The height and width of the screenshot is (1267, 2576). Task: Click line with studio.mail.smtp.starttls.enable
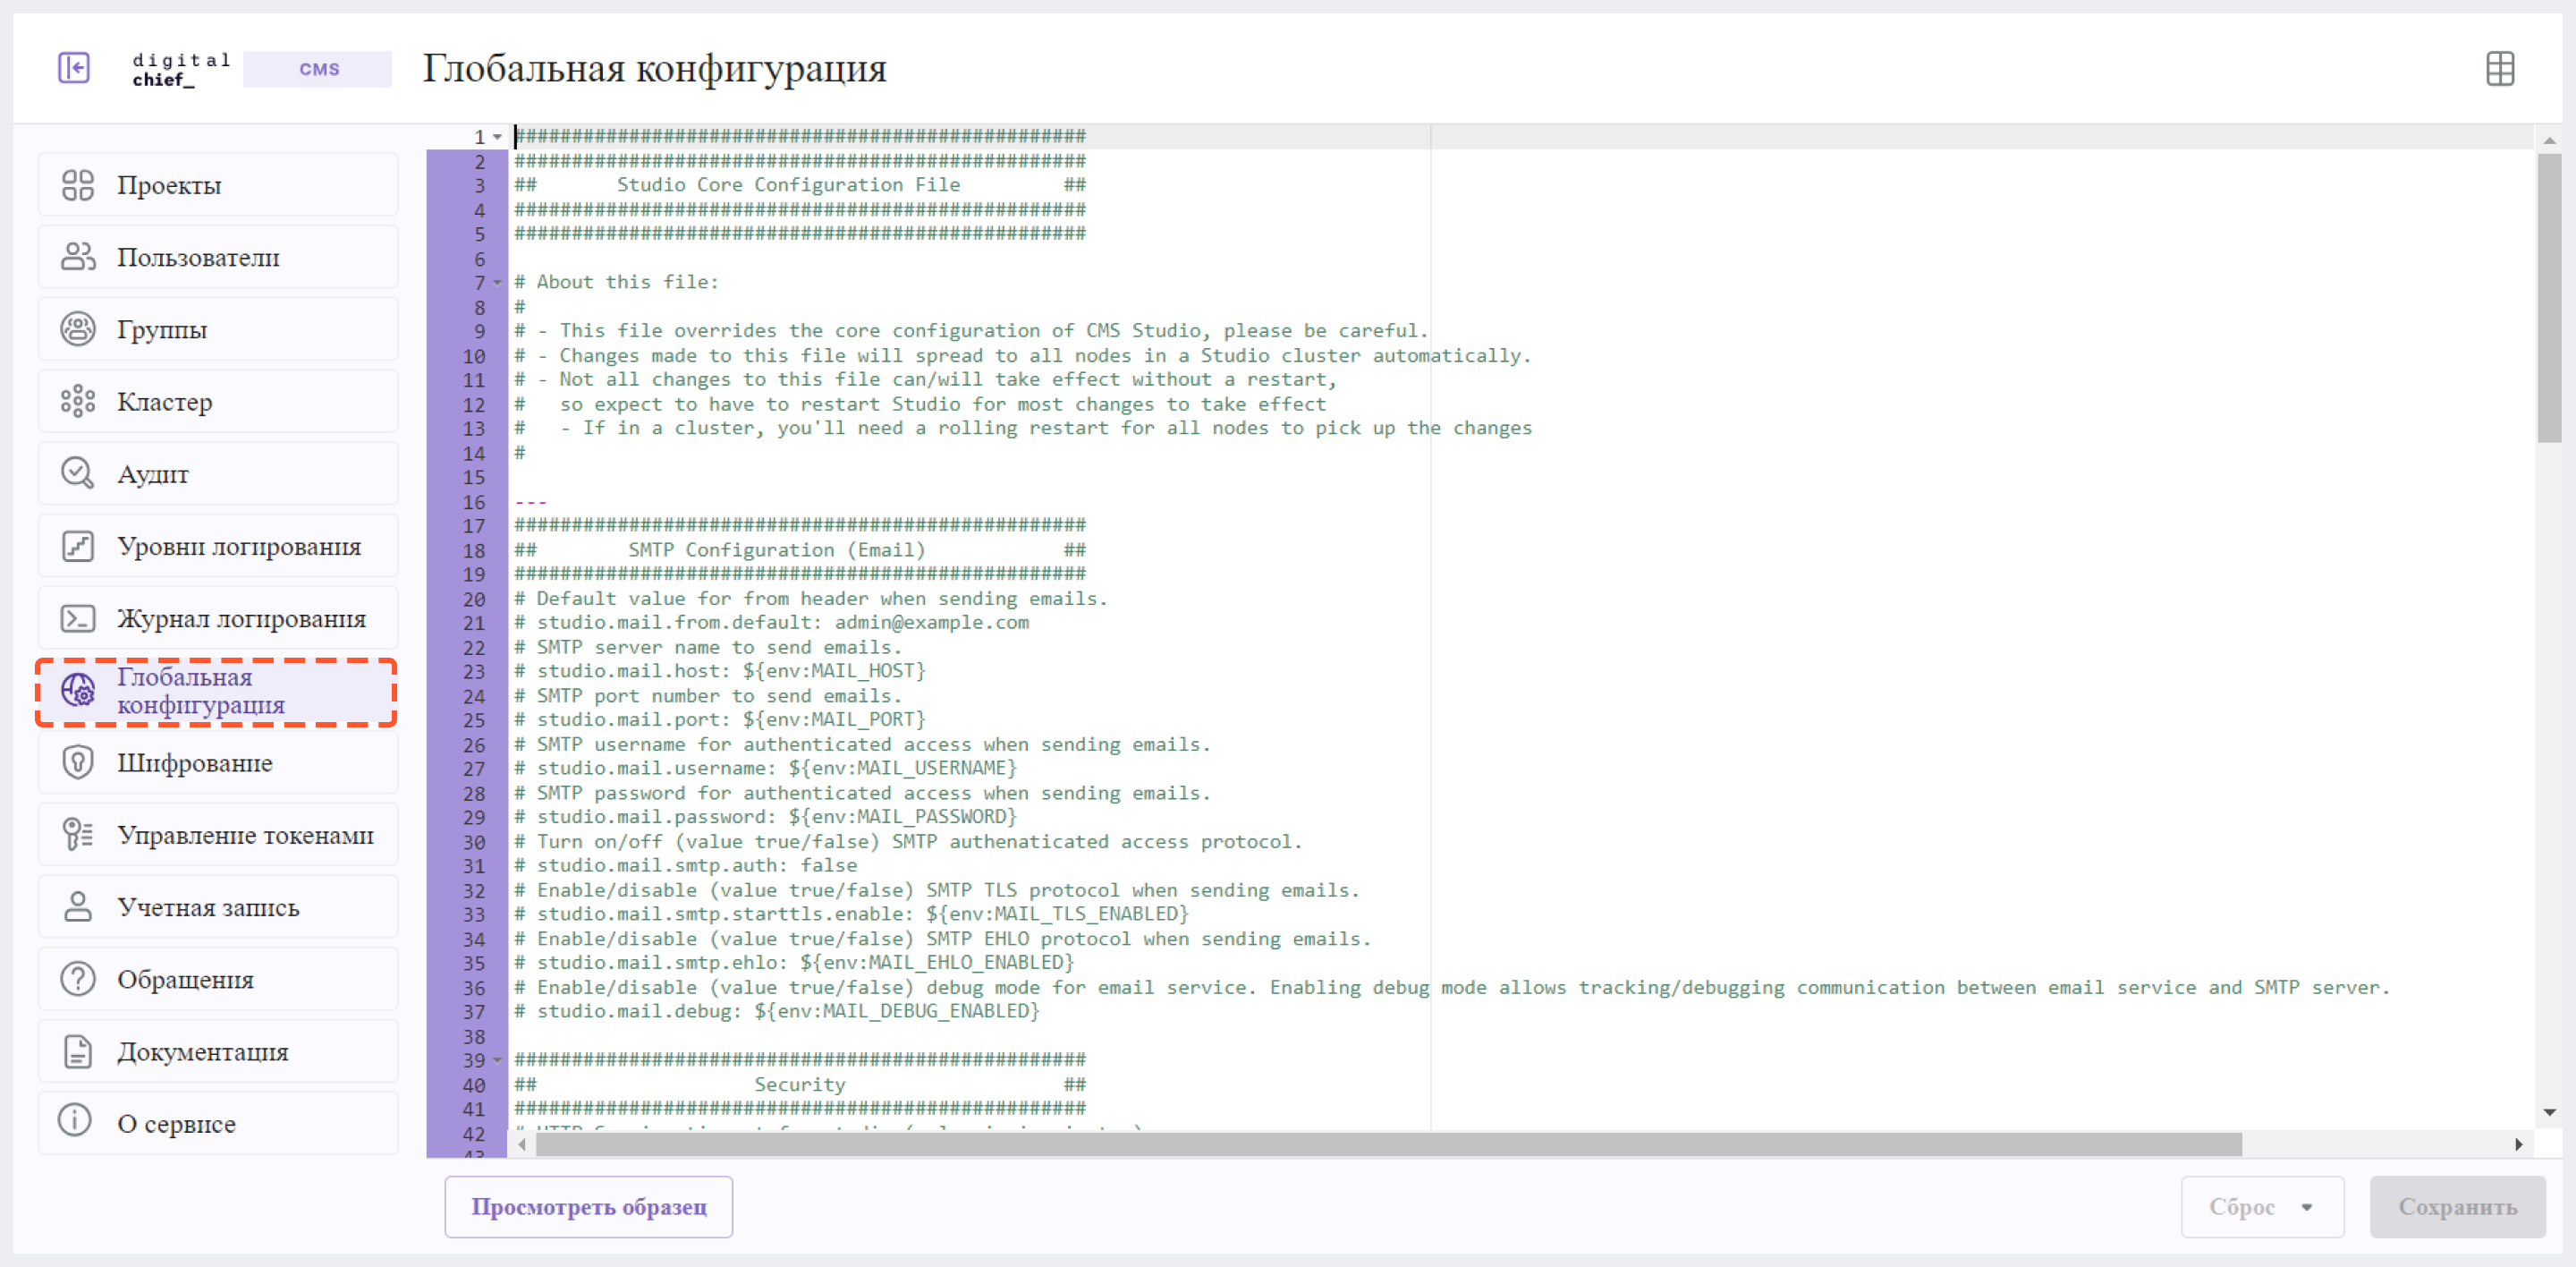(x=852, y=914)
